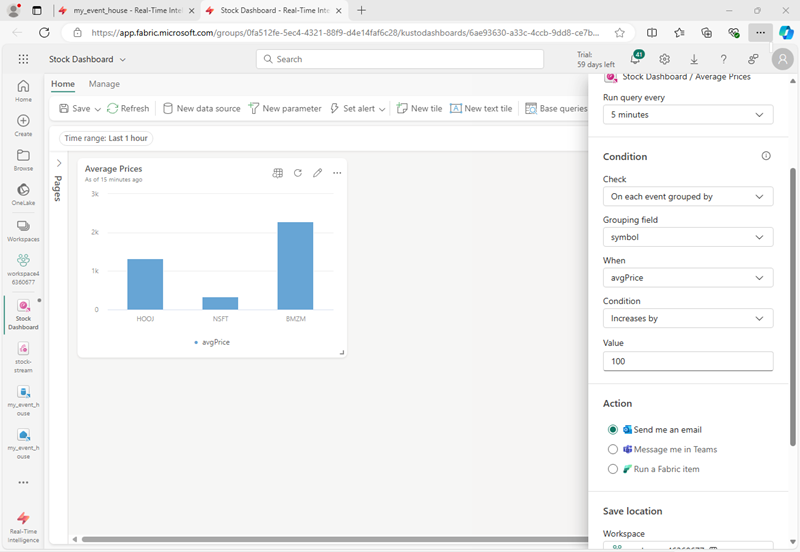Click New data source
800x552 pixels.
point(202,109)
